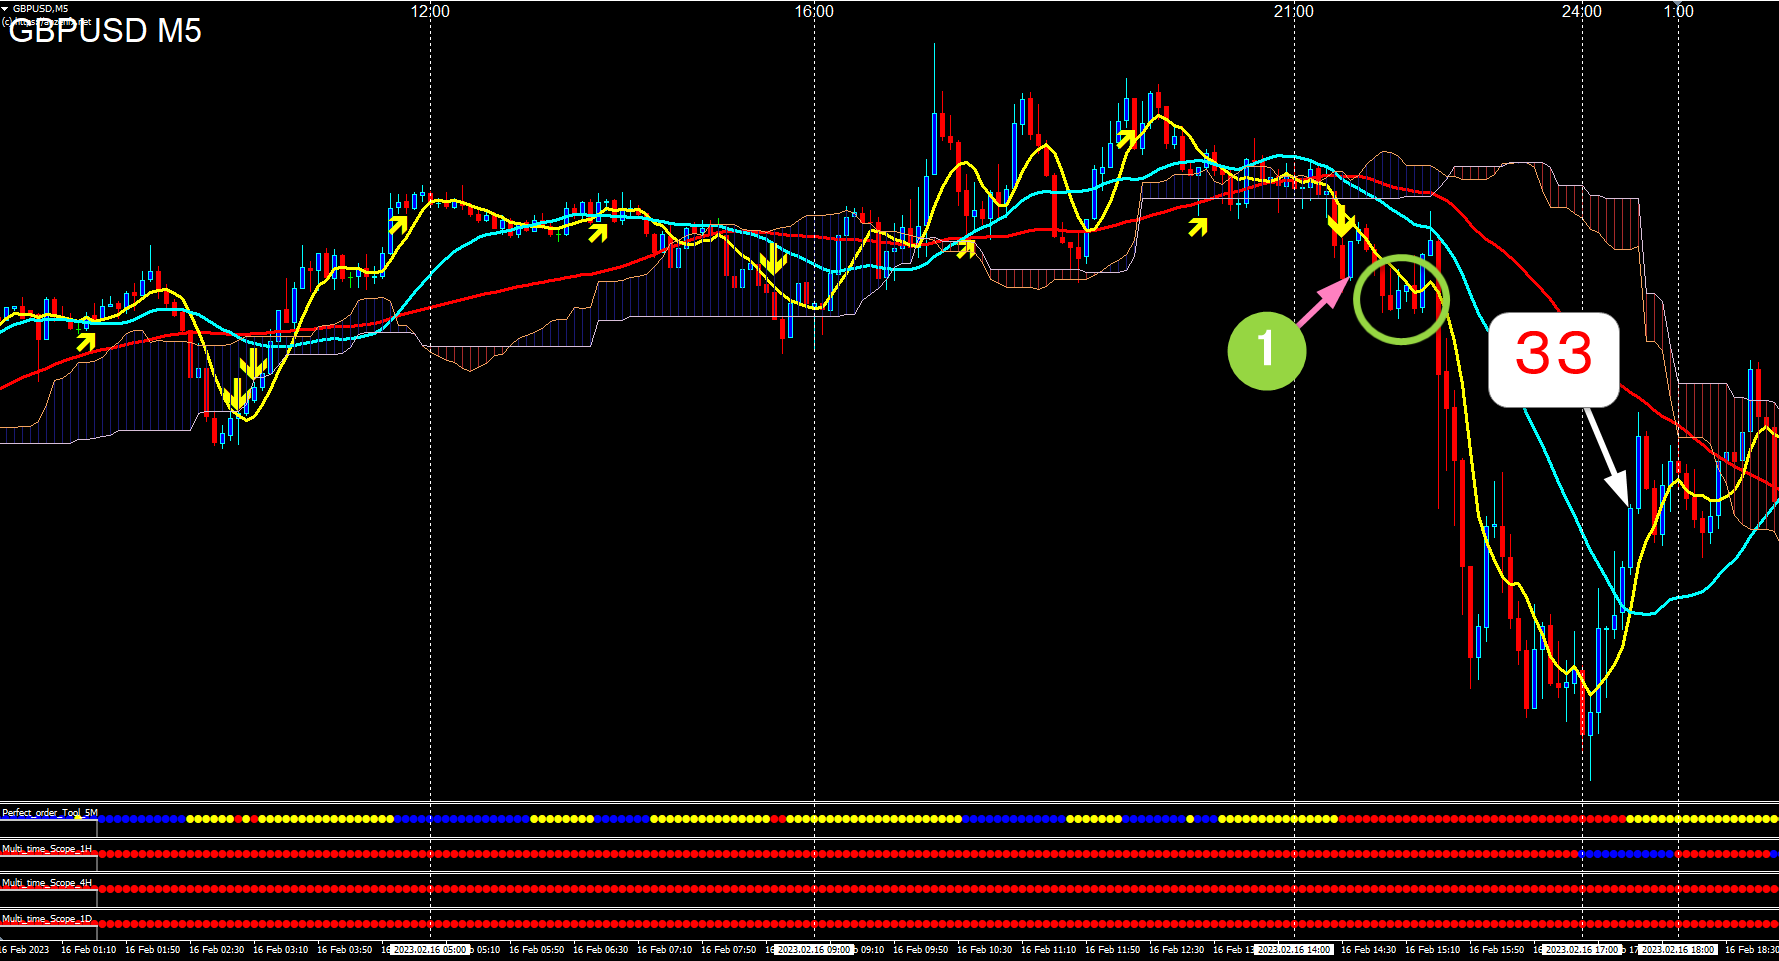
Task: Click the 16:00 time label at top
Action: click(814, 11)
